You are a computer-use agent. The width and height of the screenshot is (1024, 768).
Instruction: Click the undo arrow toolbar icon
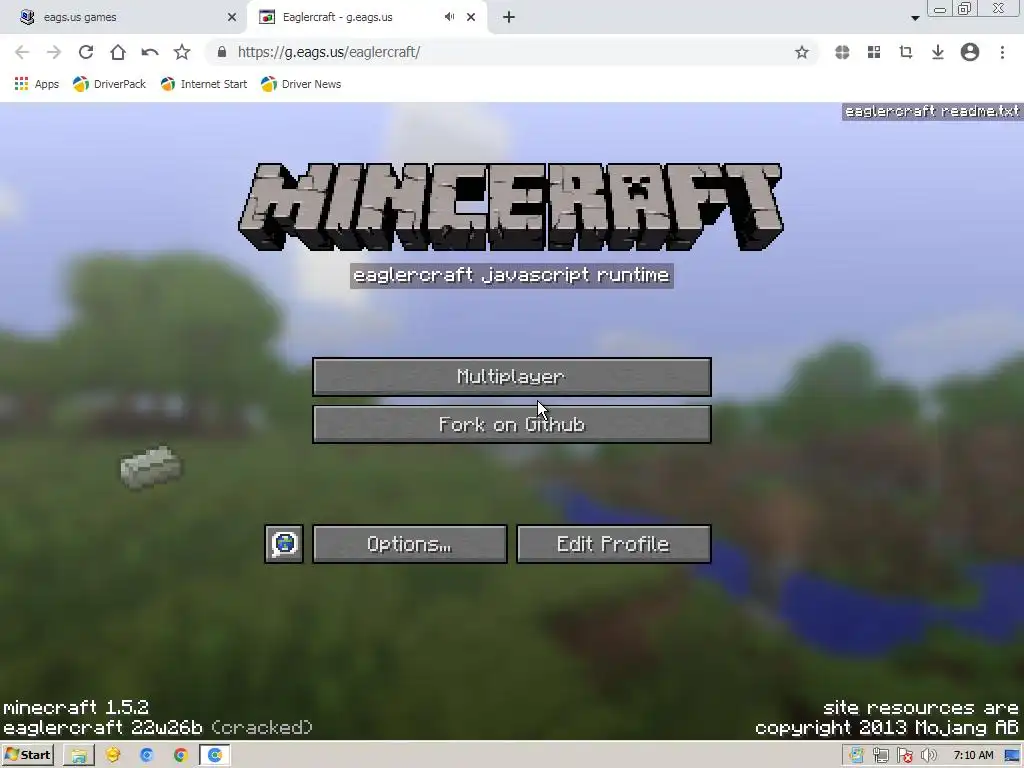click(150, 52)
